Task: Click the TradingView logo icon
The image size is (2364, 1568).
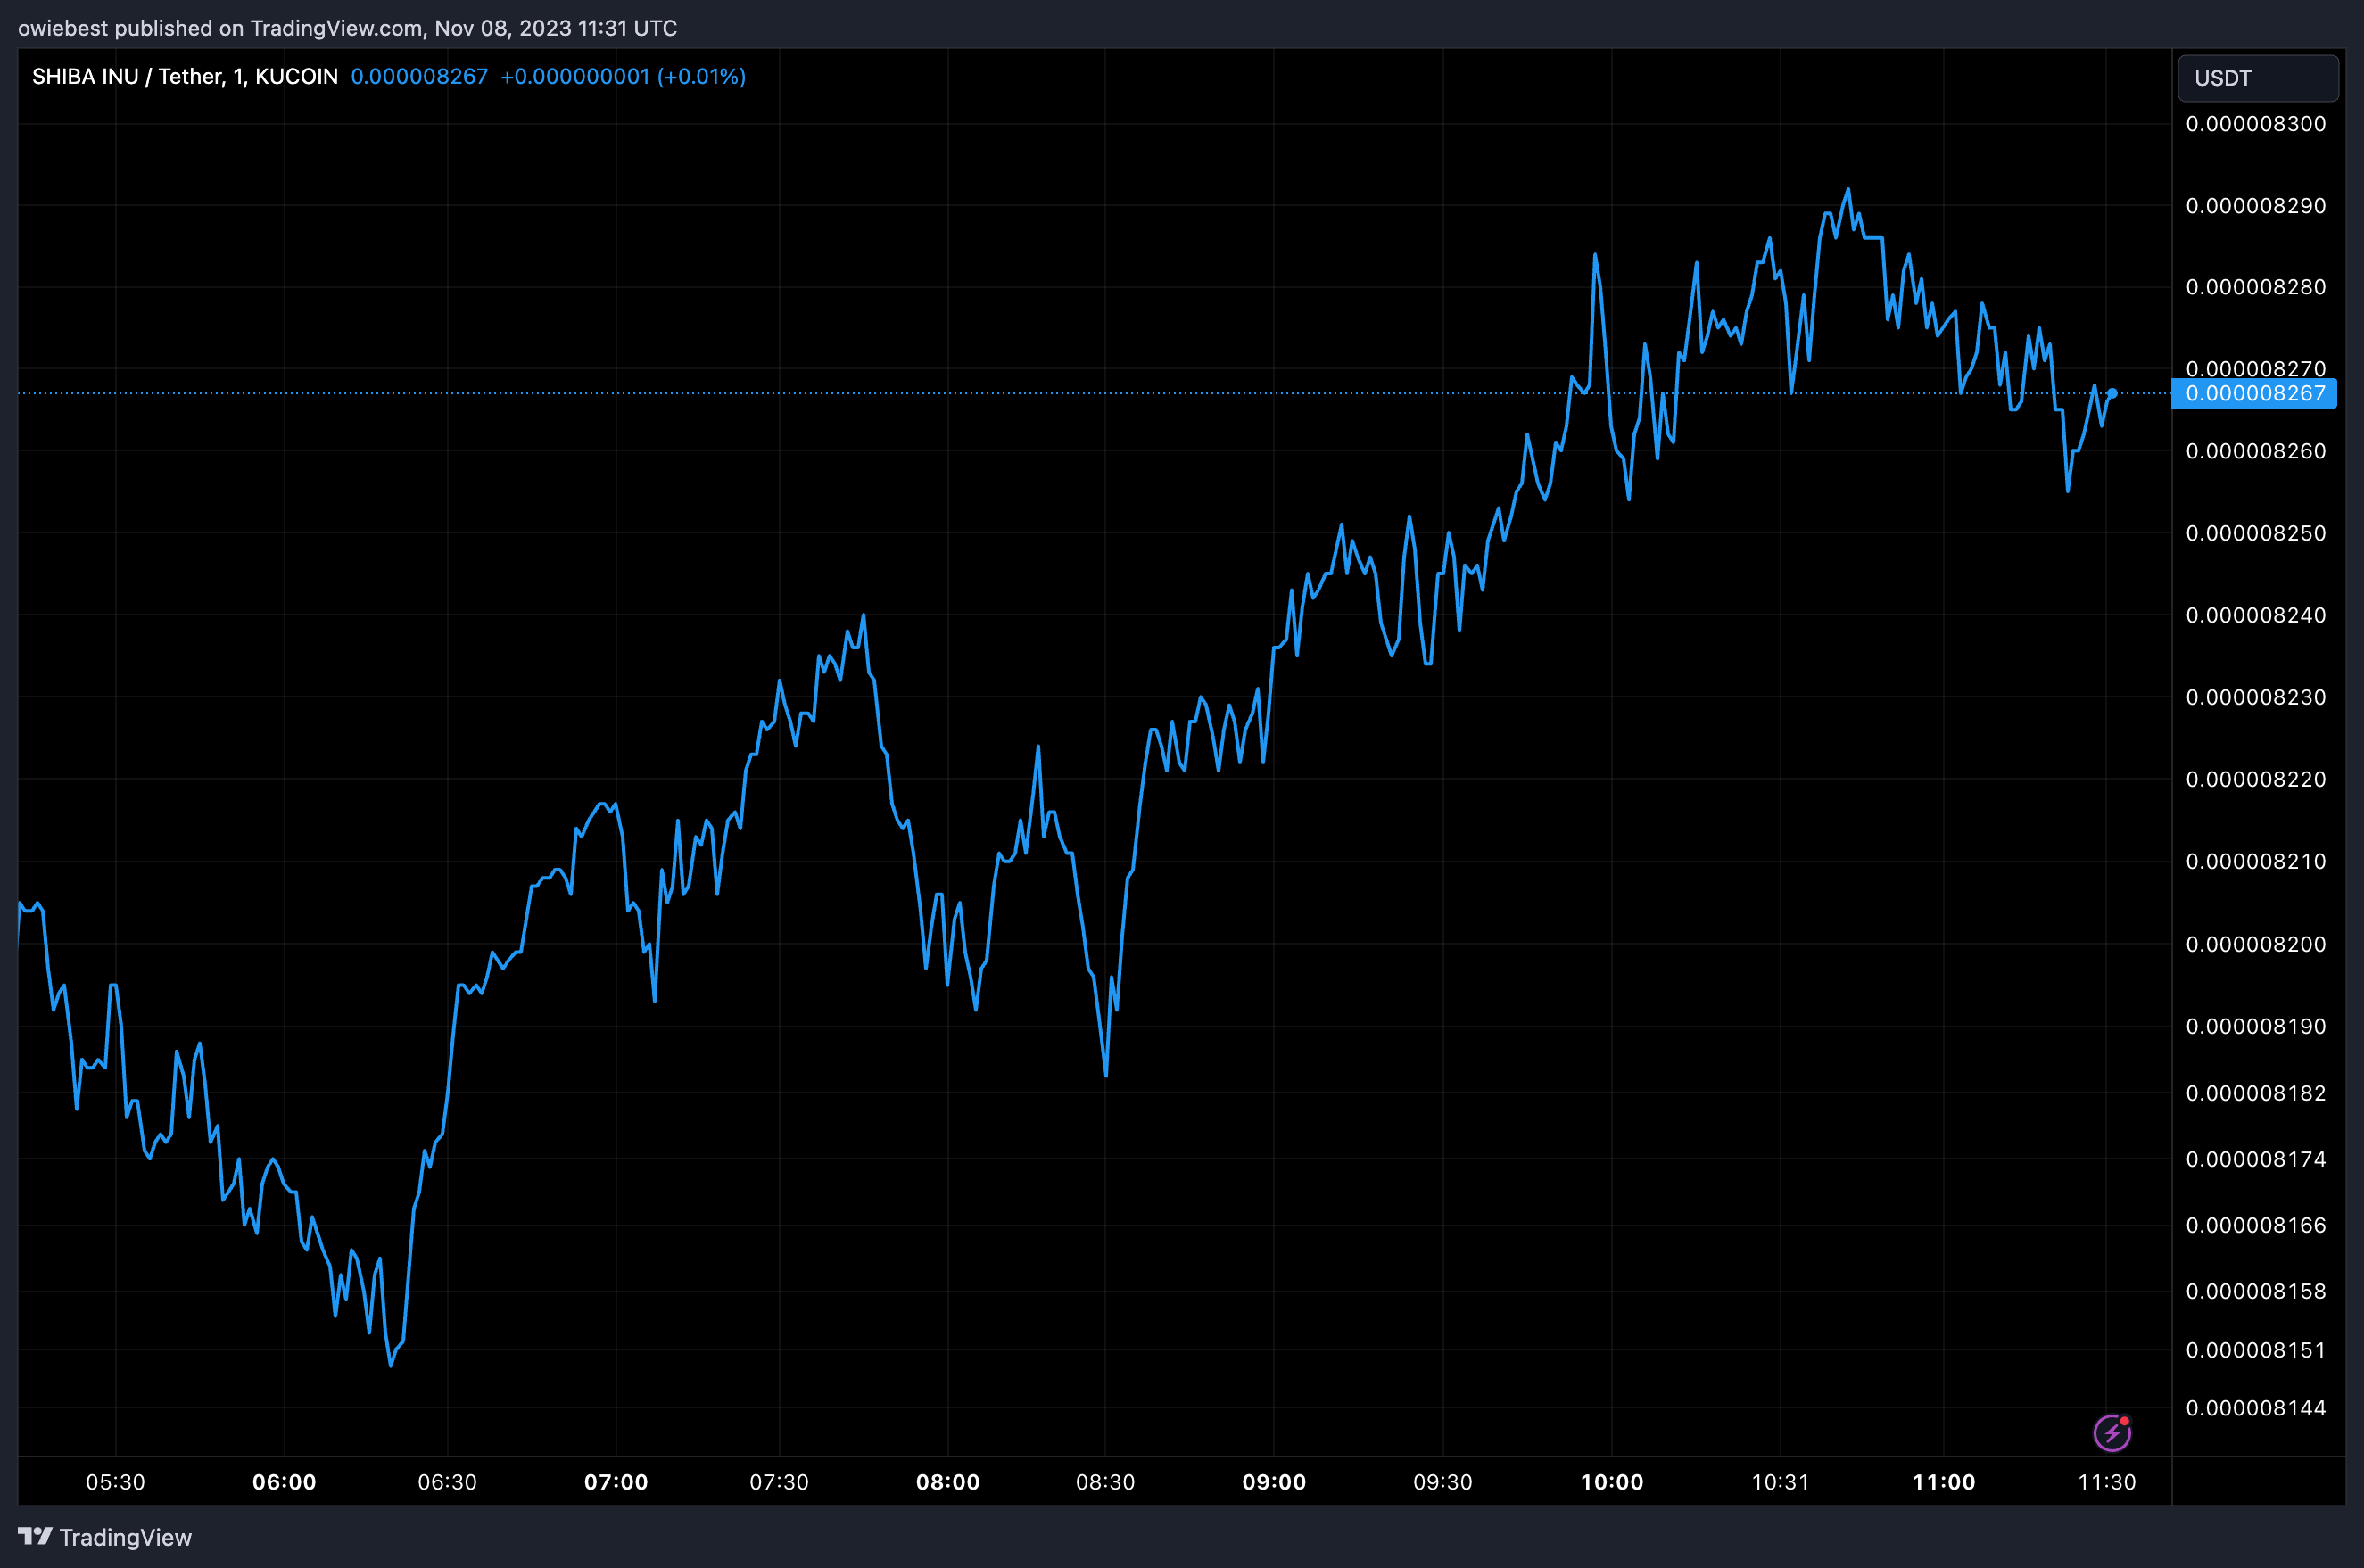Action: pyautogui.click(x=35, y=1536)
